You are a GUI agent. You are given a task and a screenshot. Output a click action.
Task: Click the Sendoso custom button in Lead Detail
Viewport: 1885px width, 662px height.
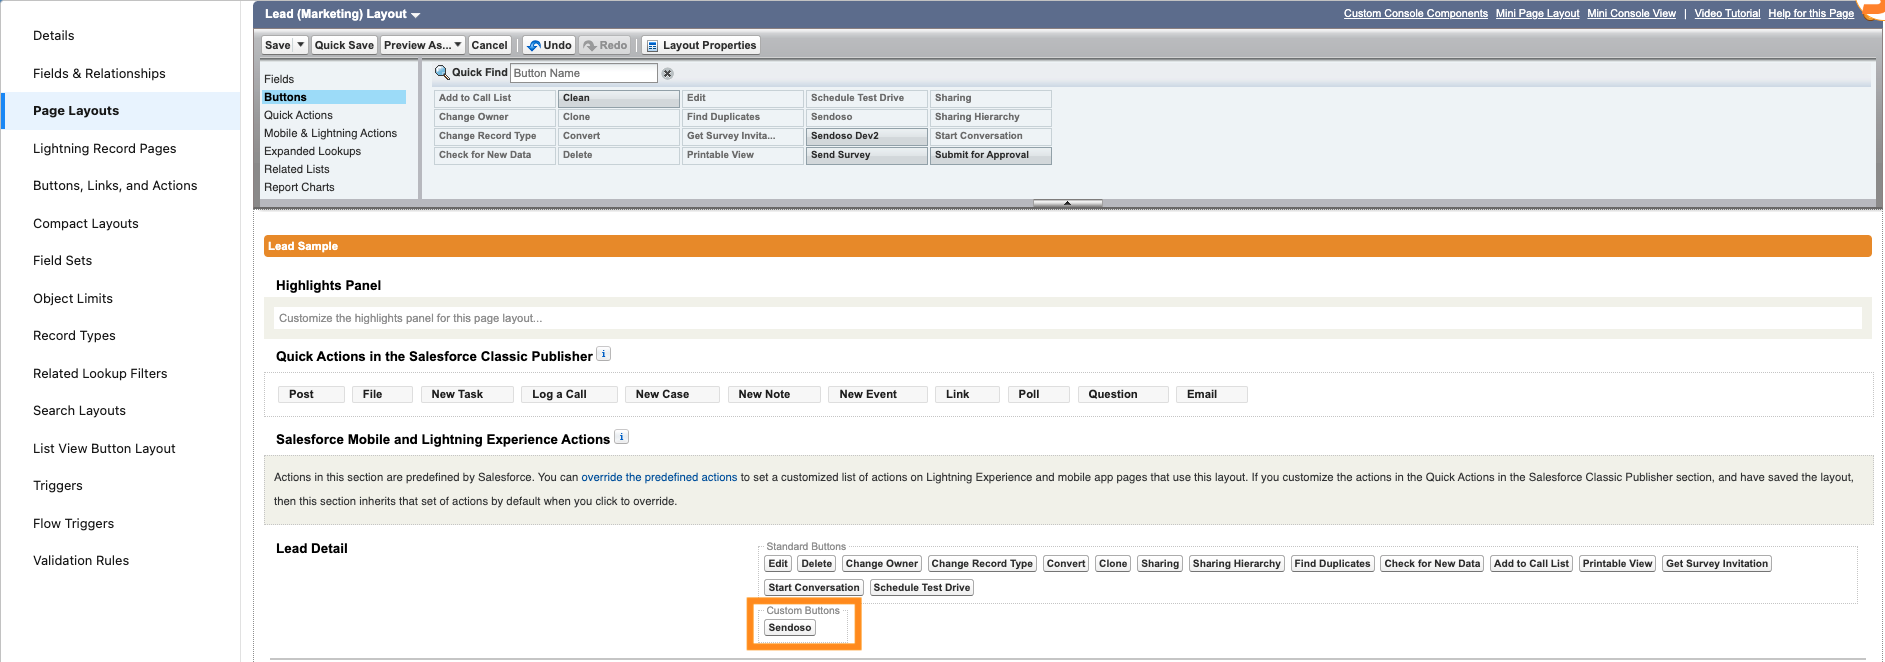(789, 628)
